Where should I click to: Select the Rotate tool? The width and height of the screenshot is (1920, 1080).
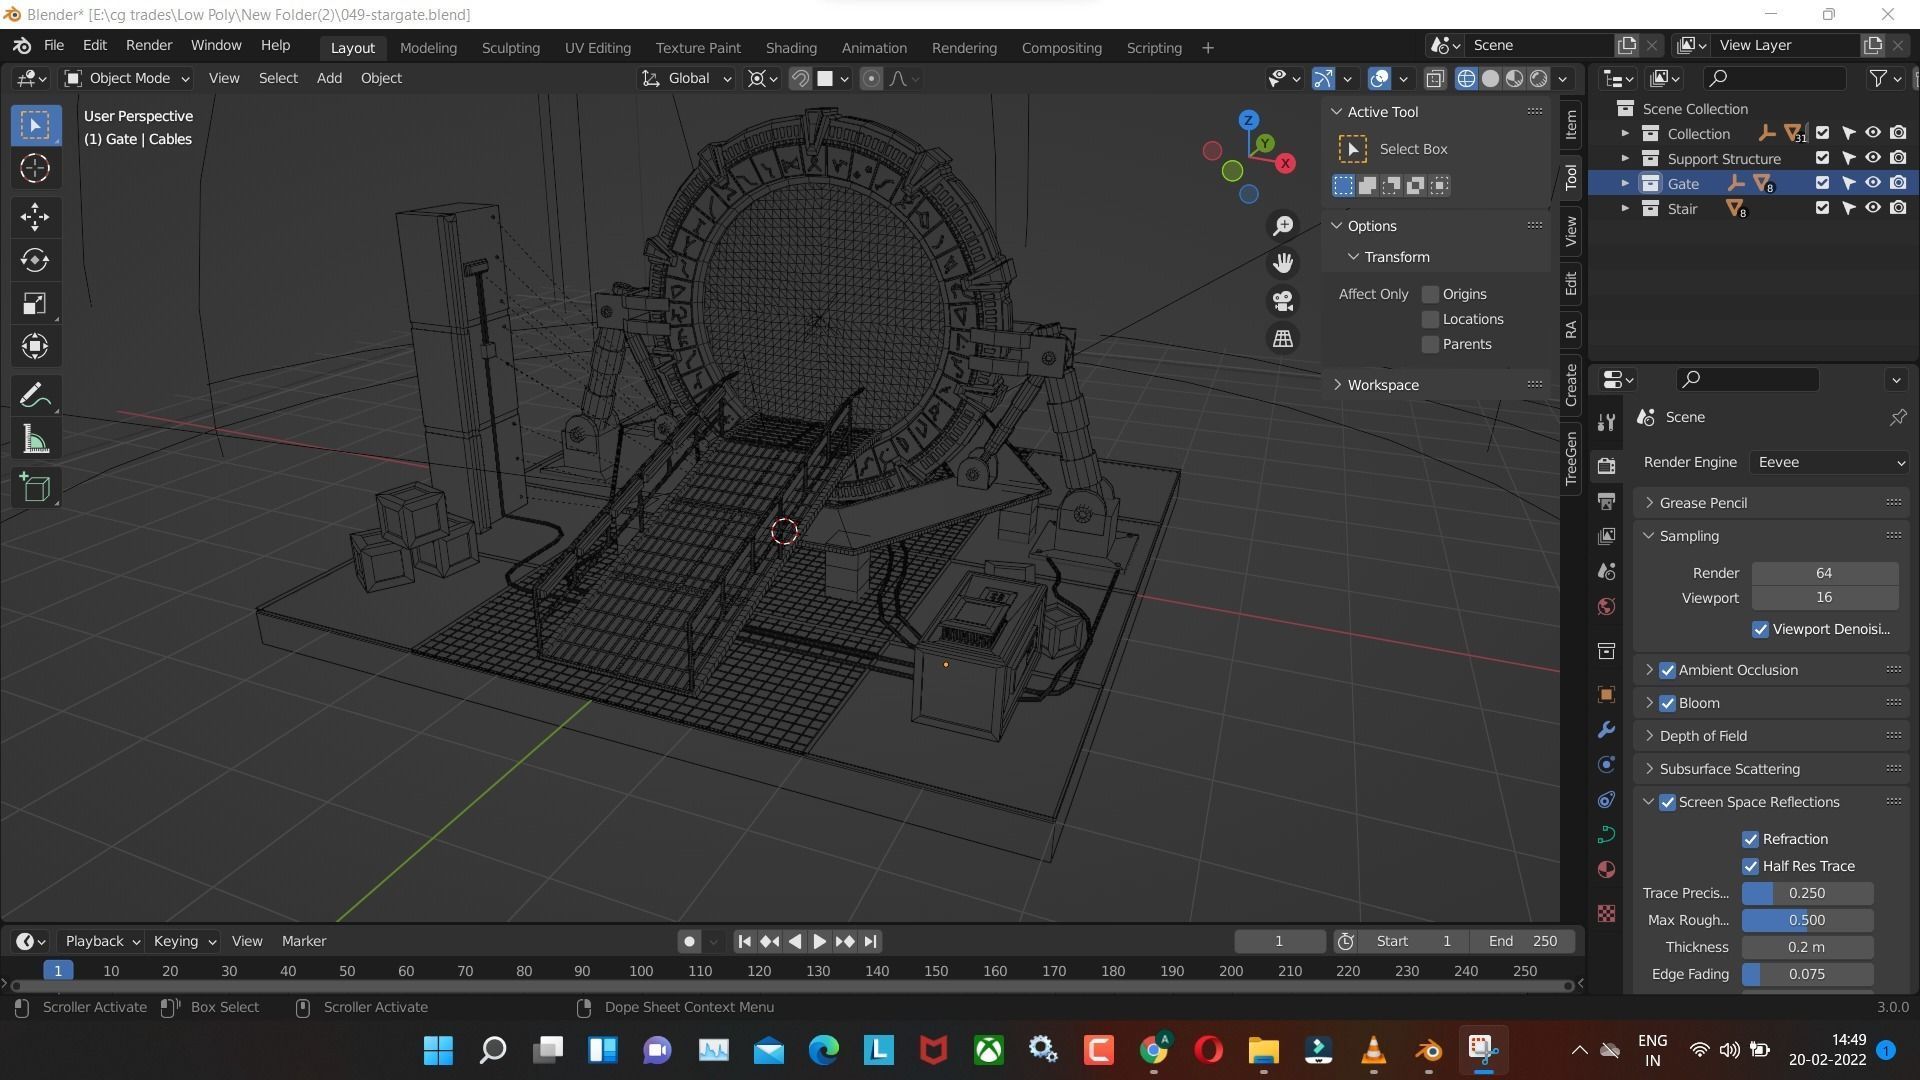click(x=34, y=261)
